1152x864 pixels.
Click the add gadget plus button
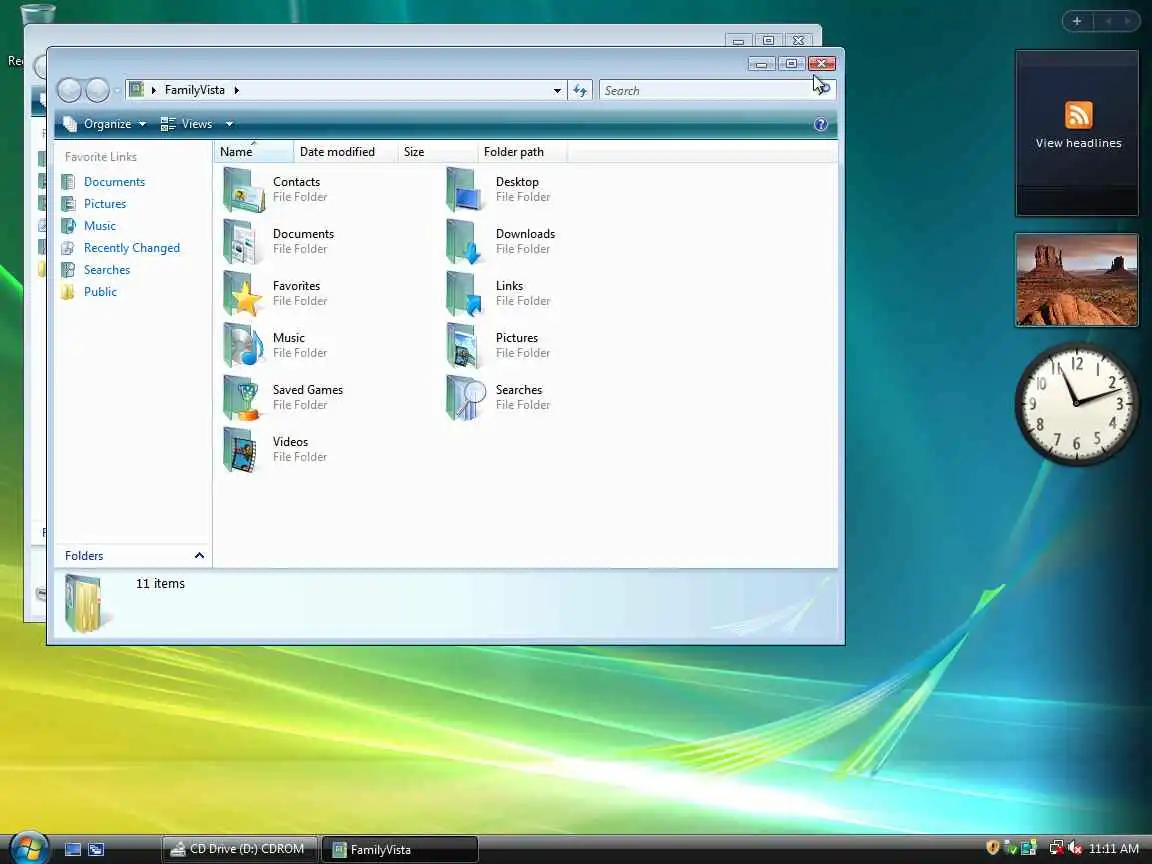click(1077, 21)
